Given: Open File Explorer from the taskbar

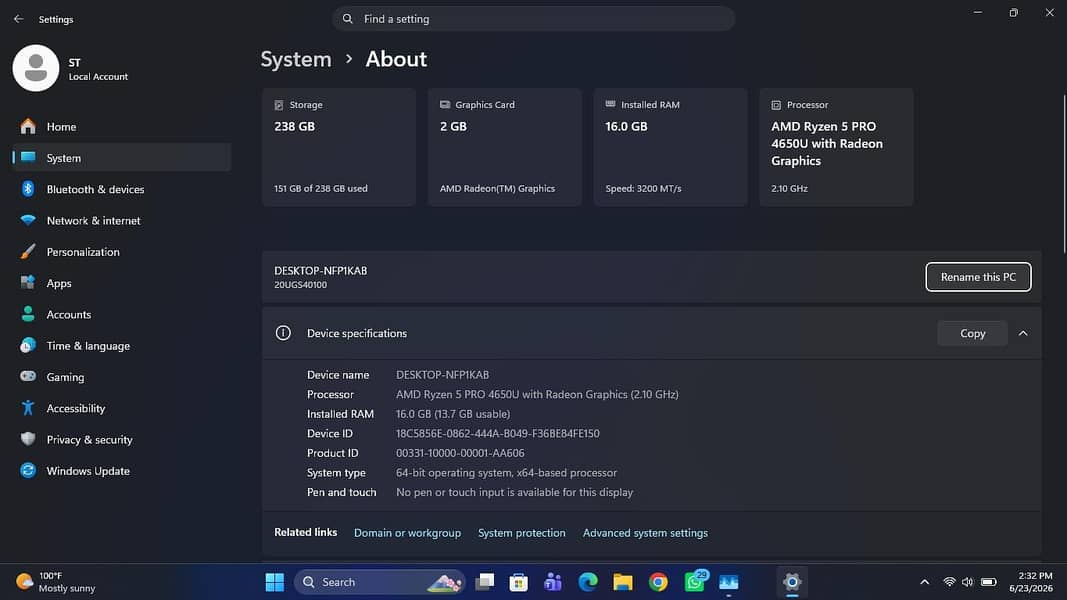Looking at the screenshot, I should click(623, 582).
